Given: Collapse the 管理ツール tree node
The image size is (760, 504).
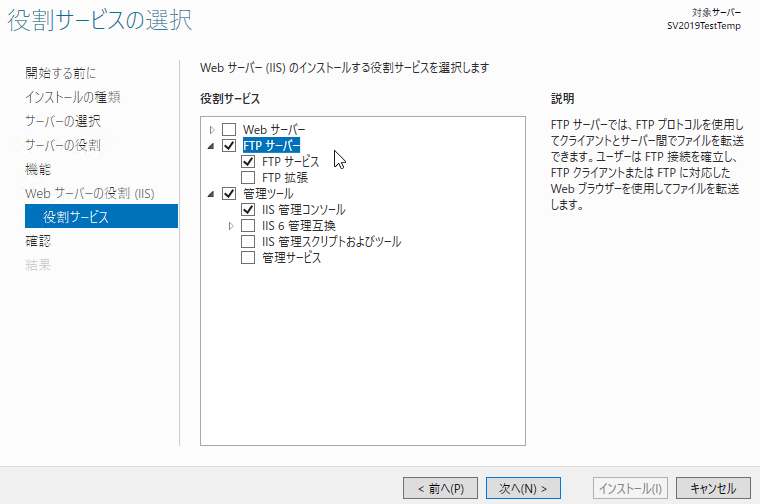Looking at the screenshot, I should click(x=211, y=194).
